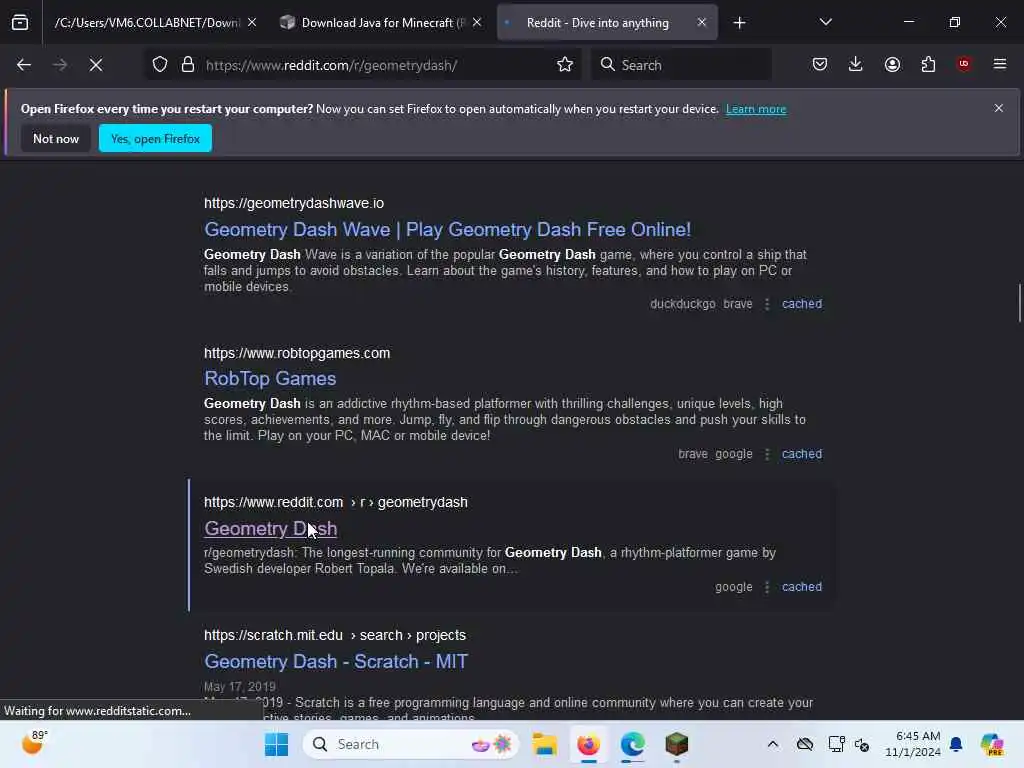Click the Firefox Search box
1024x768 pixels.
[681, 65]
